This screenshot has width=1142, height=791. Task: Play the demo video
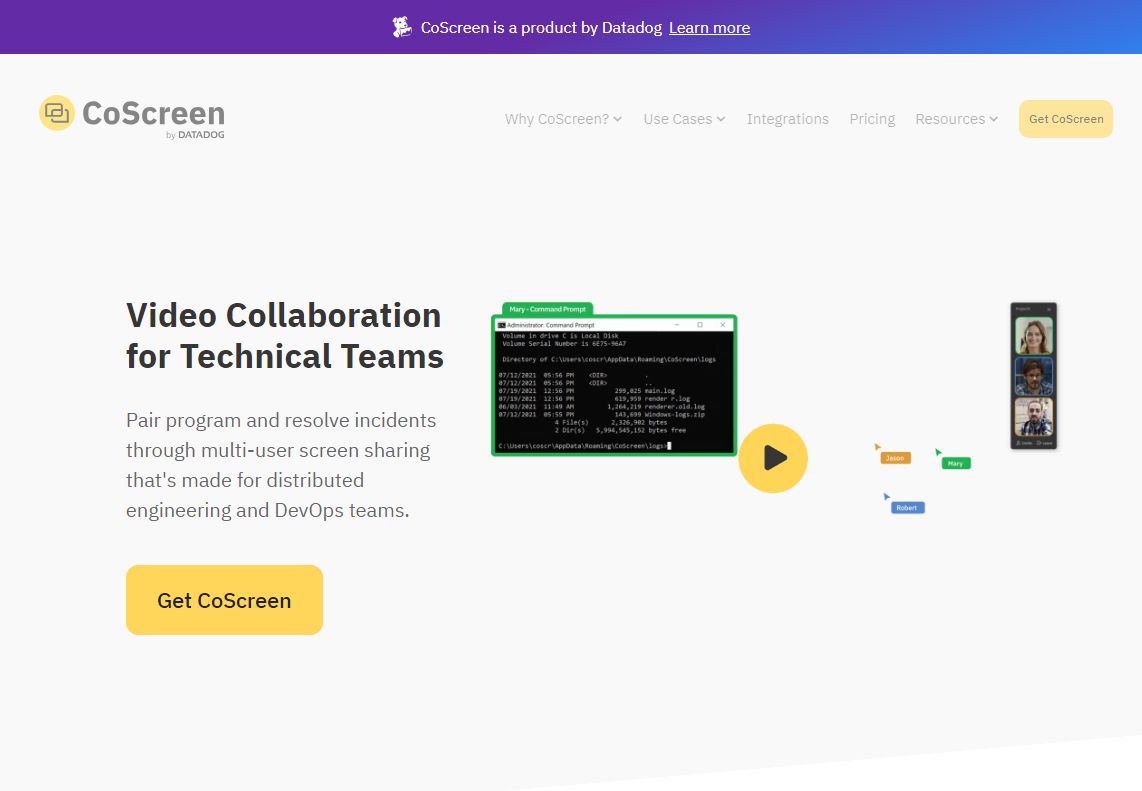pyautogui.click(x=773, y=458)
